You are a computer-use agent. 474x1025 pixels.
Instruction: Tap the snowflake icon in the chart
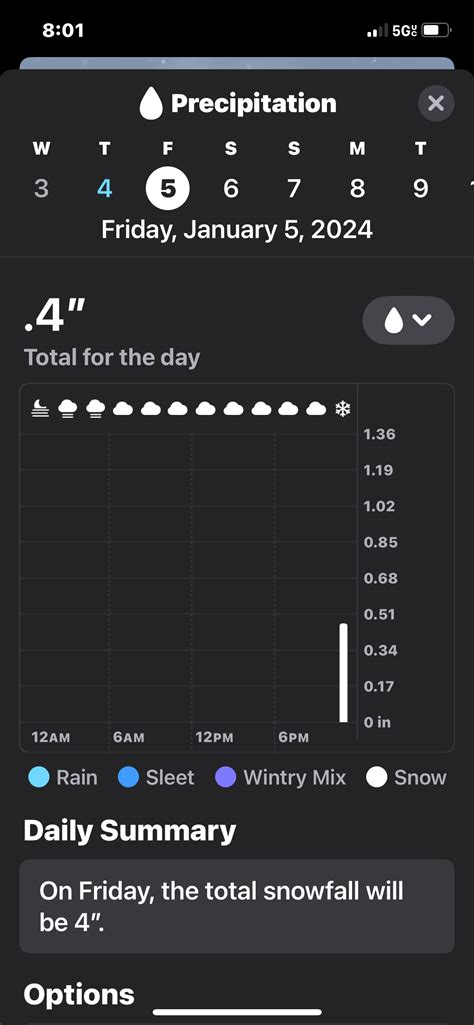(x=343, y=409)
